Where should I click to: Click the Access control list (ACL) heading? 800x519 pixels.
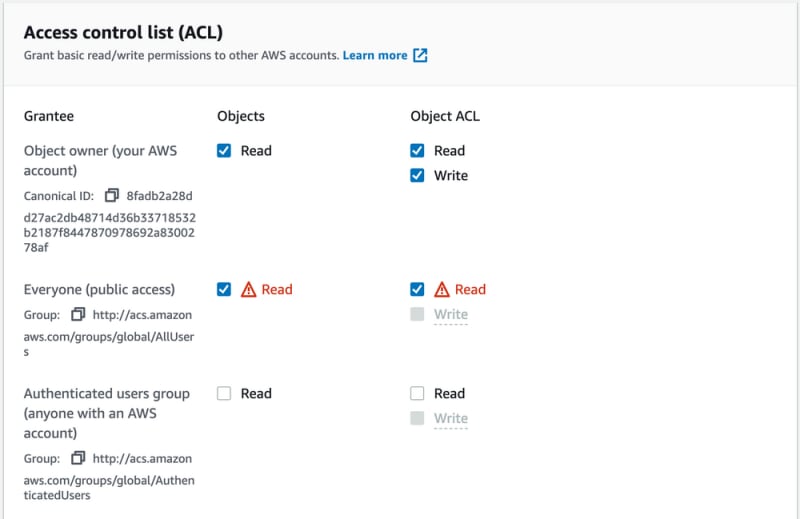pyautogui.click(x=123, y=32)
